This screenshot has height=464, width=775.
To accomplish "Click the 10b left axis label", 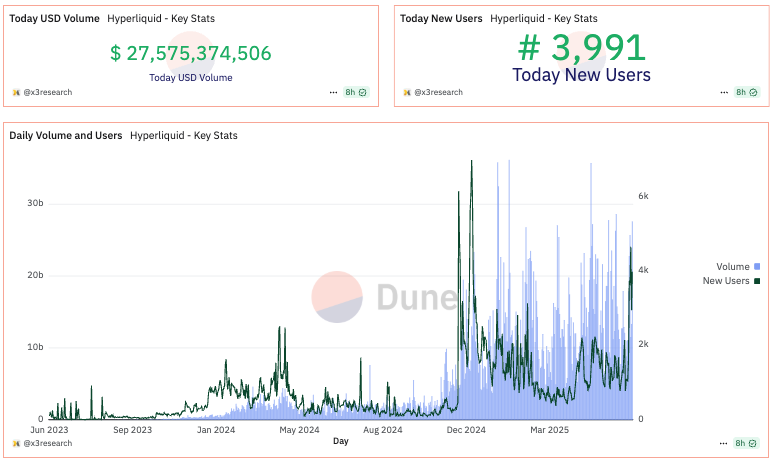I will pyautogui.click(x=35, y=347).
